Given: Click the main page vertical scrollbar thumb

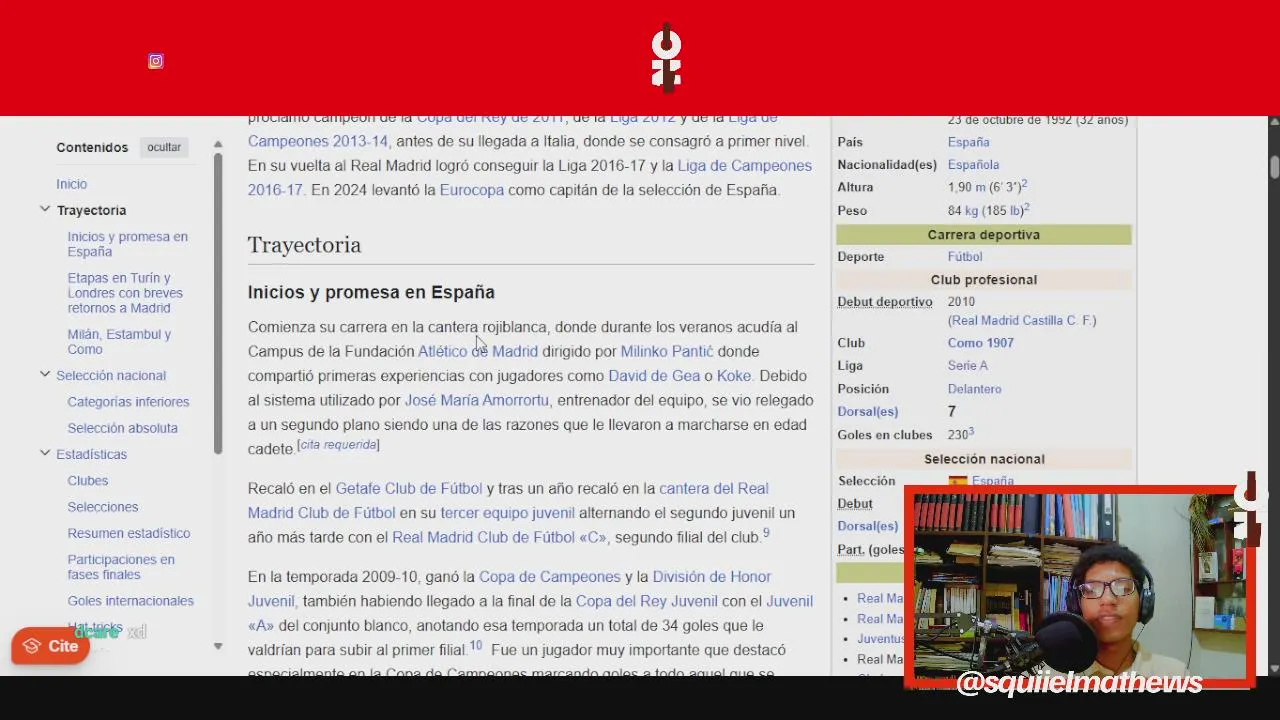Looking at the screenshot, I should [x=1274, y=167].
